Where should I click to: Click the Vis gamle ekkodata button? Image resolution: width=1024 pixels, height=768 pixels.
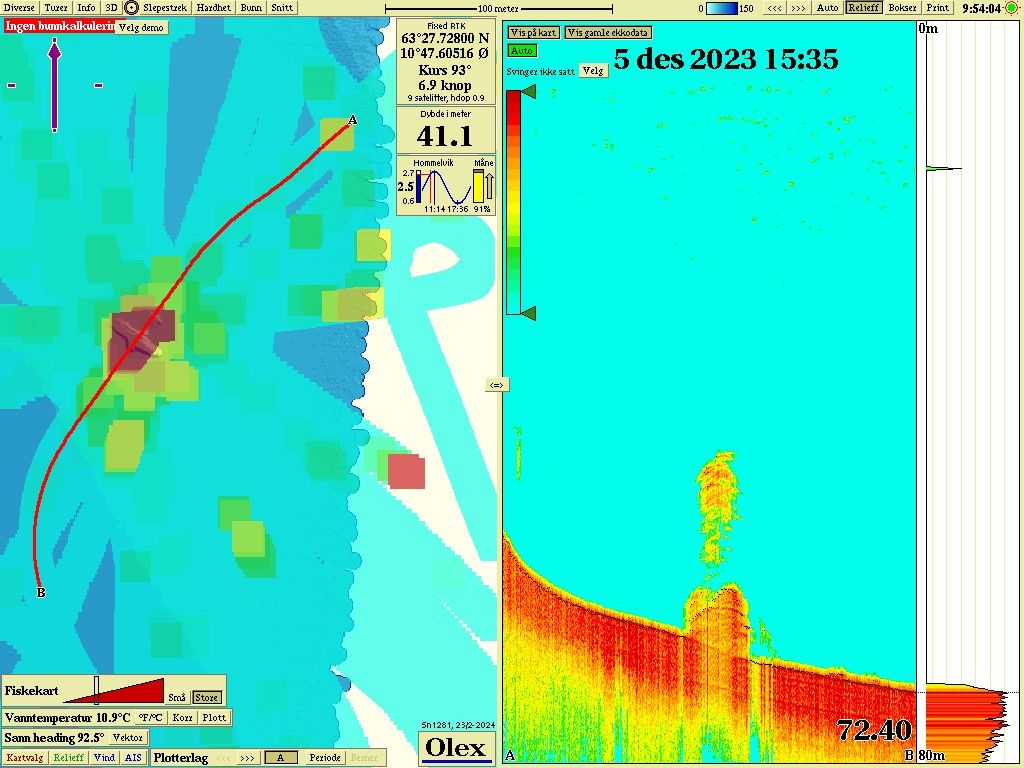pyautogui.click(x=607, y=32)
